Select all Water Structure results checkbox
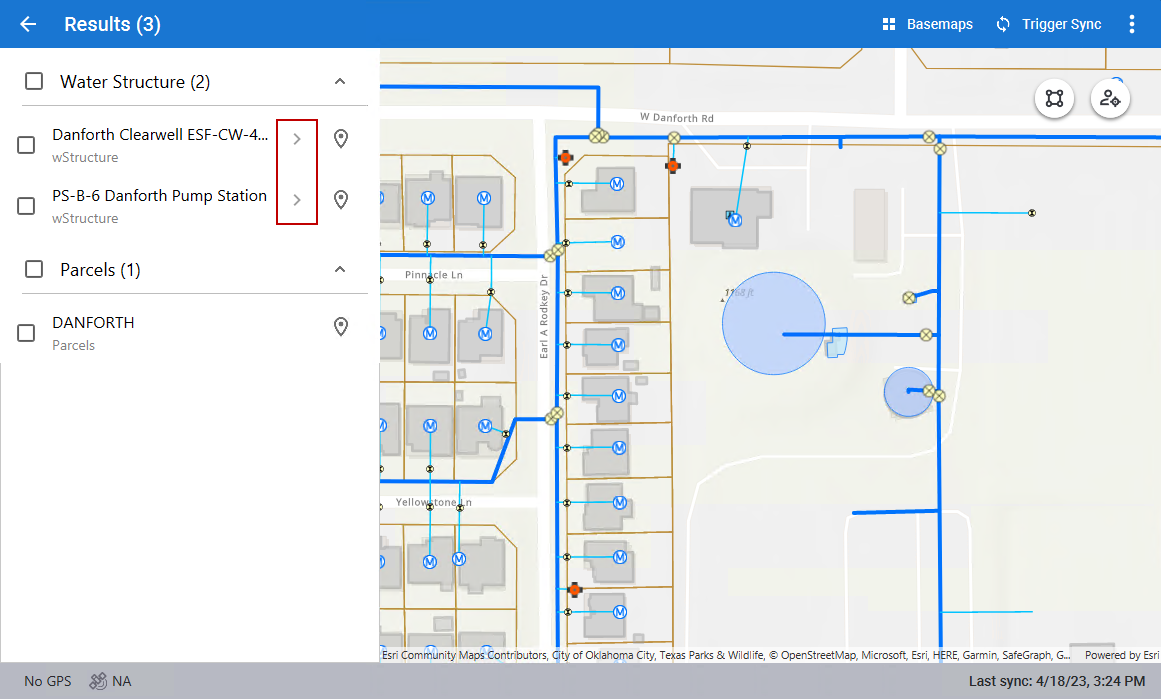This screenshot has width=1161, height=699. coord(34,82)
